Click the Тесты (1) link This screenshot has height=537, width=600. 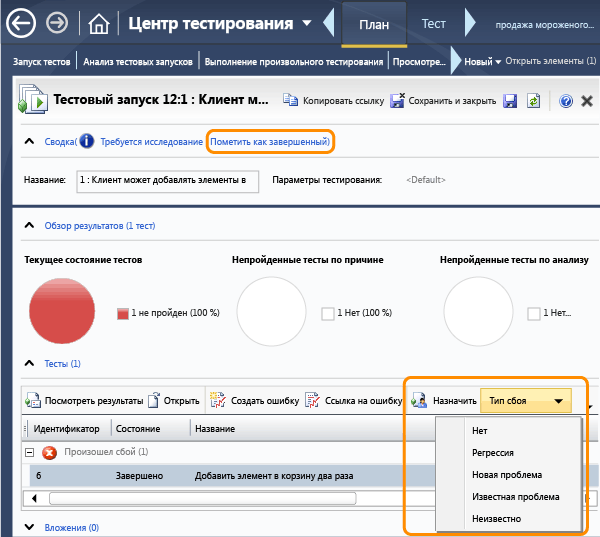pos(62,364)
